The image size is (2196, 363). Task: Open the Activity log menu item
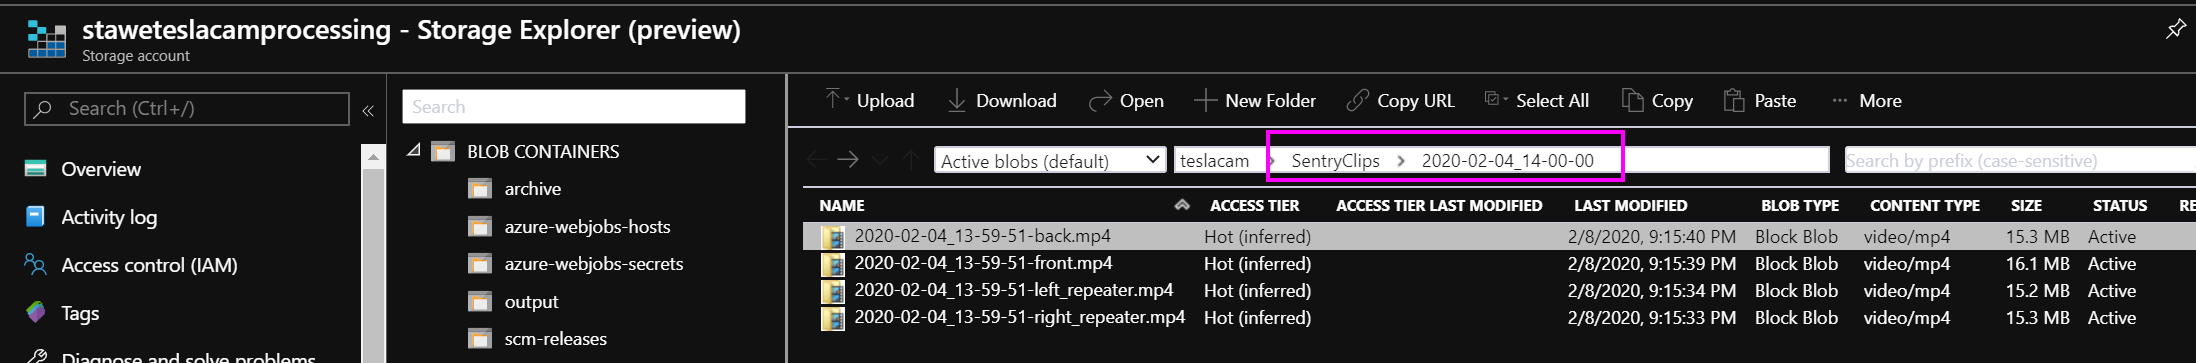click(x=109, y=217)
